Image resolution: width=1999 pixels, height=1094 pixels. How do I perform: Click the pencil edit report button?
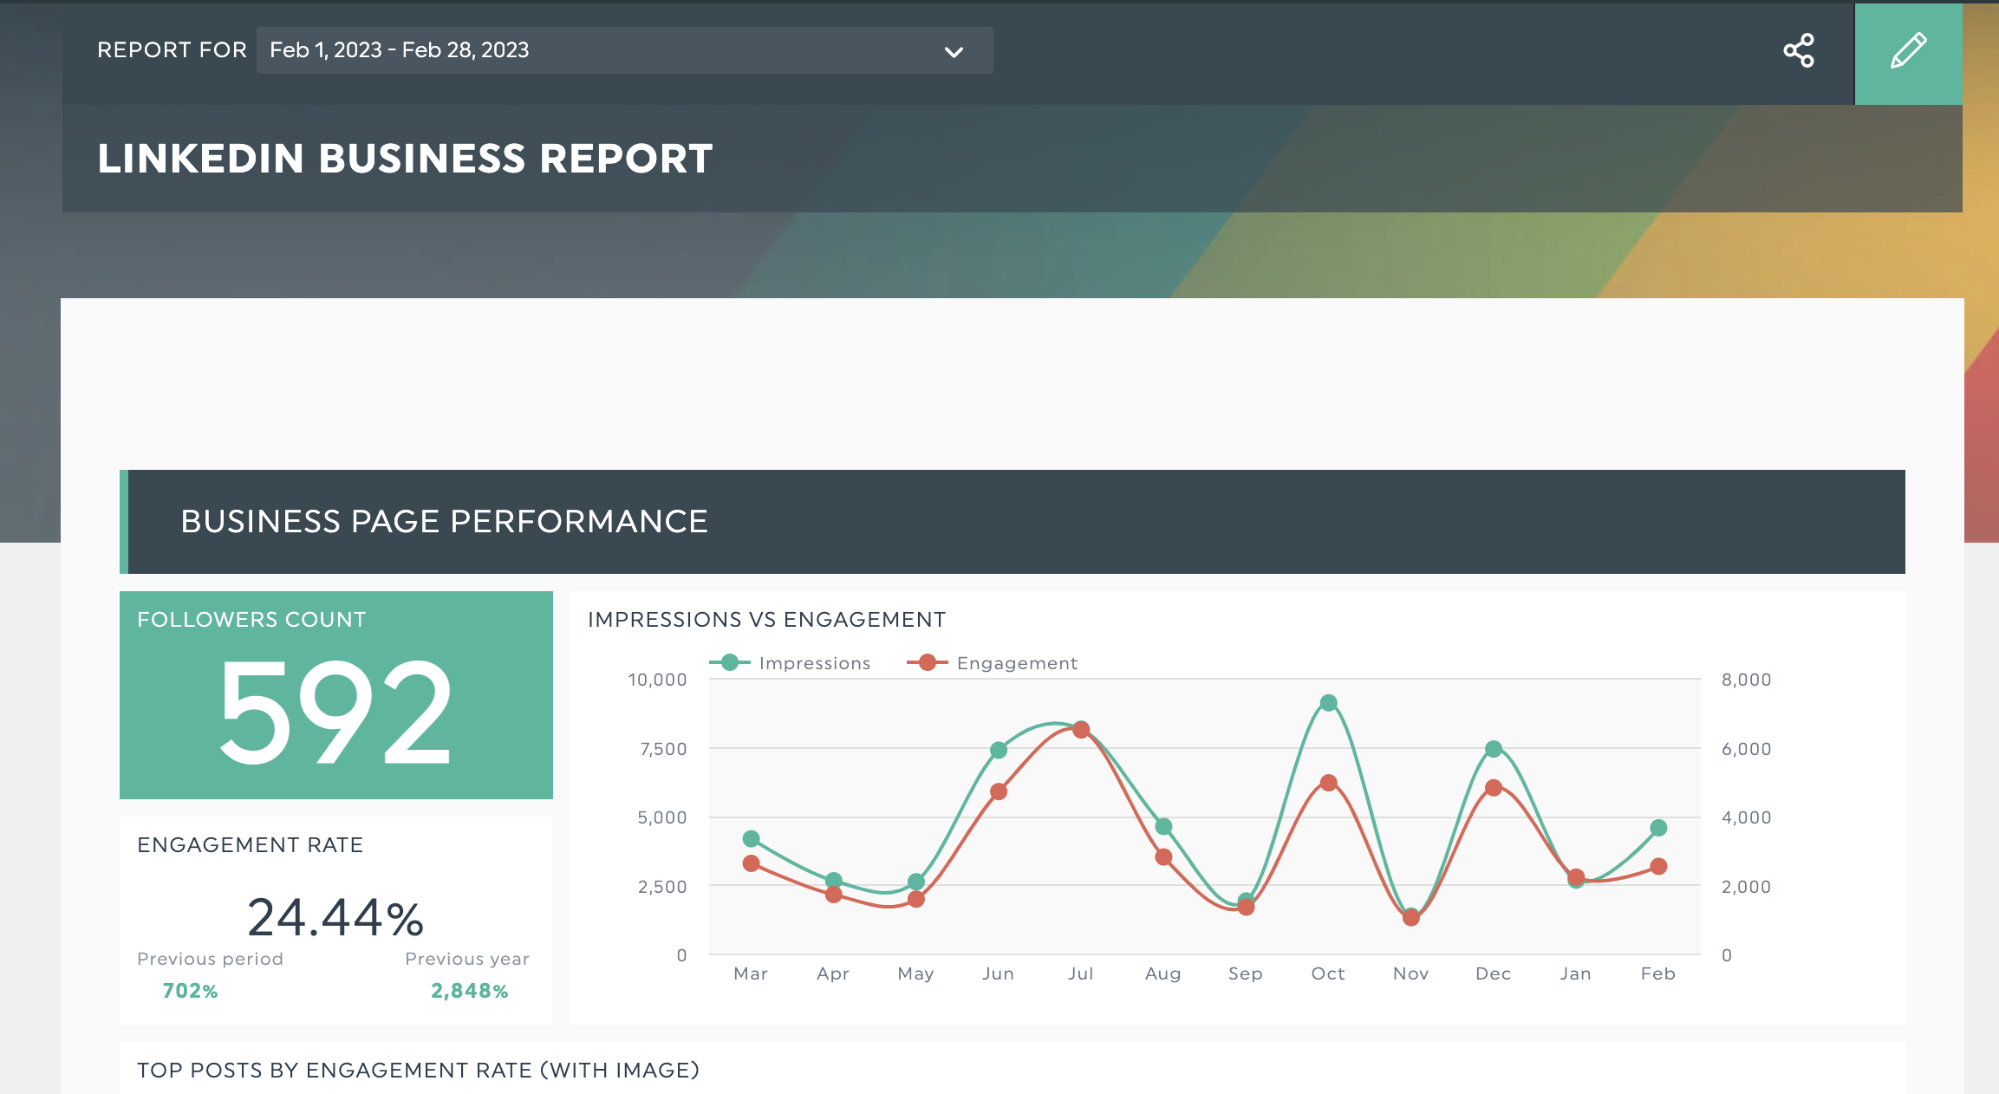click(x=1908, y=53)
